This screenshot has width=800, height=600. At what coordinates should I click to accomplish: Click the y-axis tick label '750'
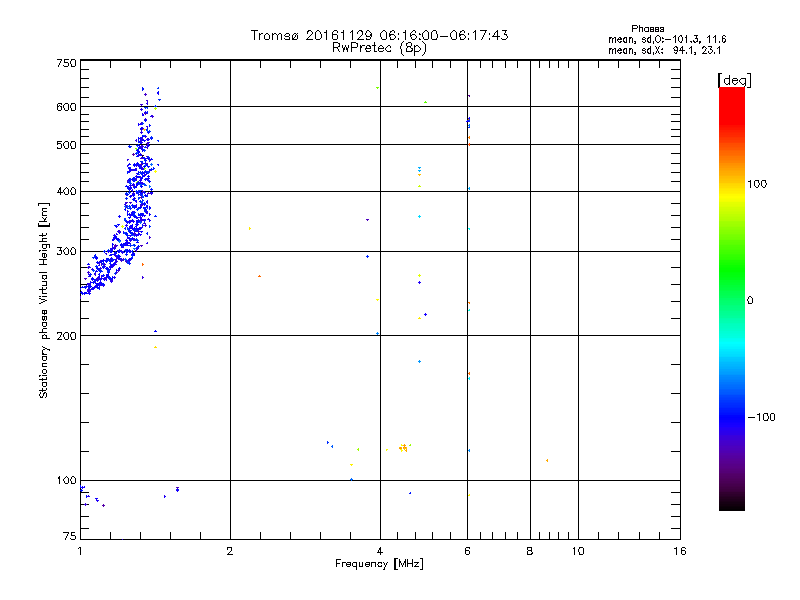pos(66,63)
